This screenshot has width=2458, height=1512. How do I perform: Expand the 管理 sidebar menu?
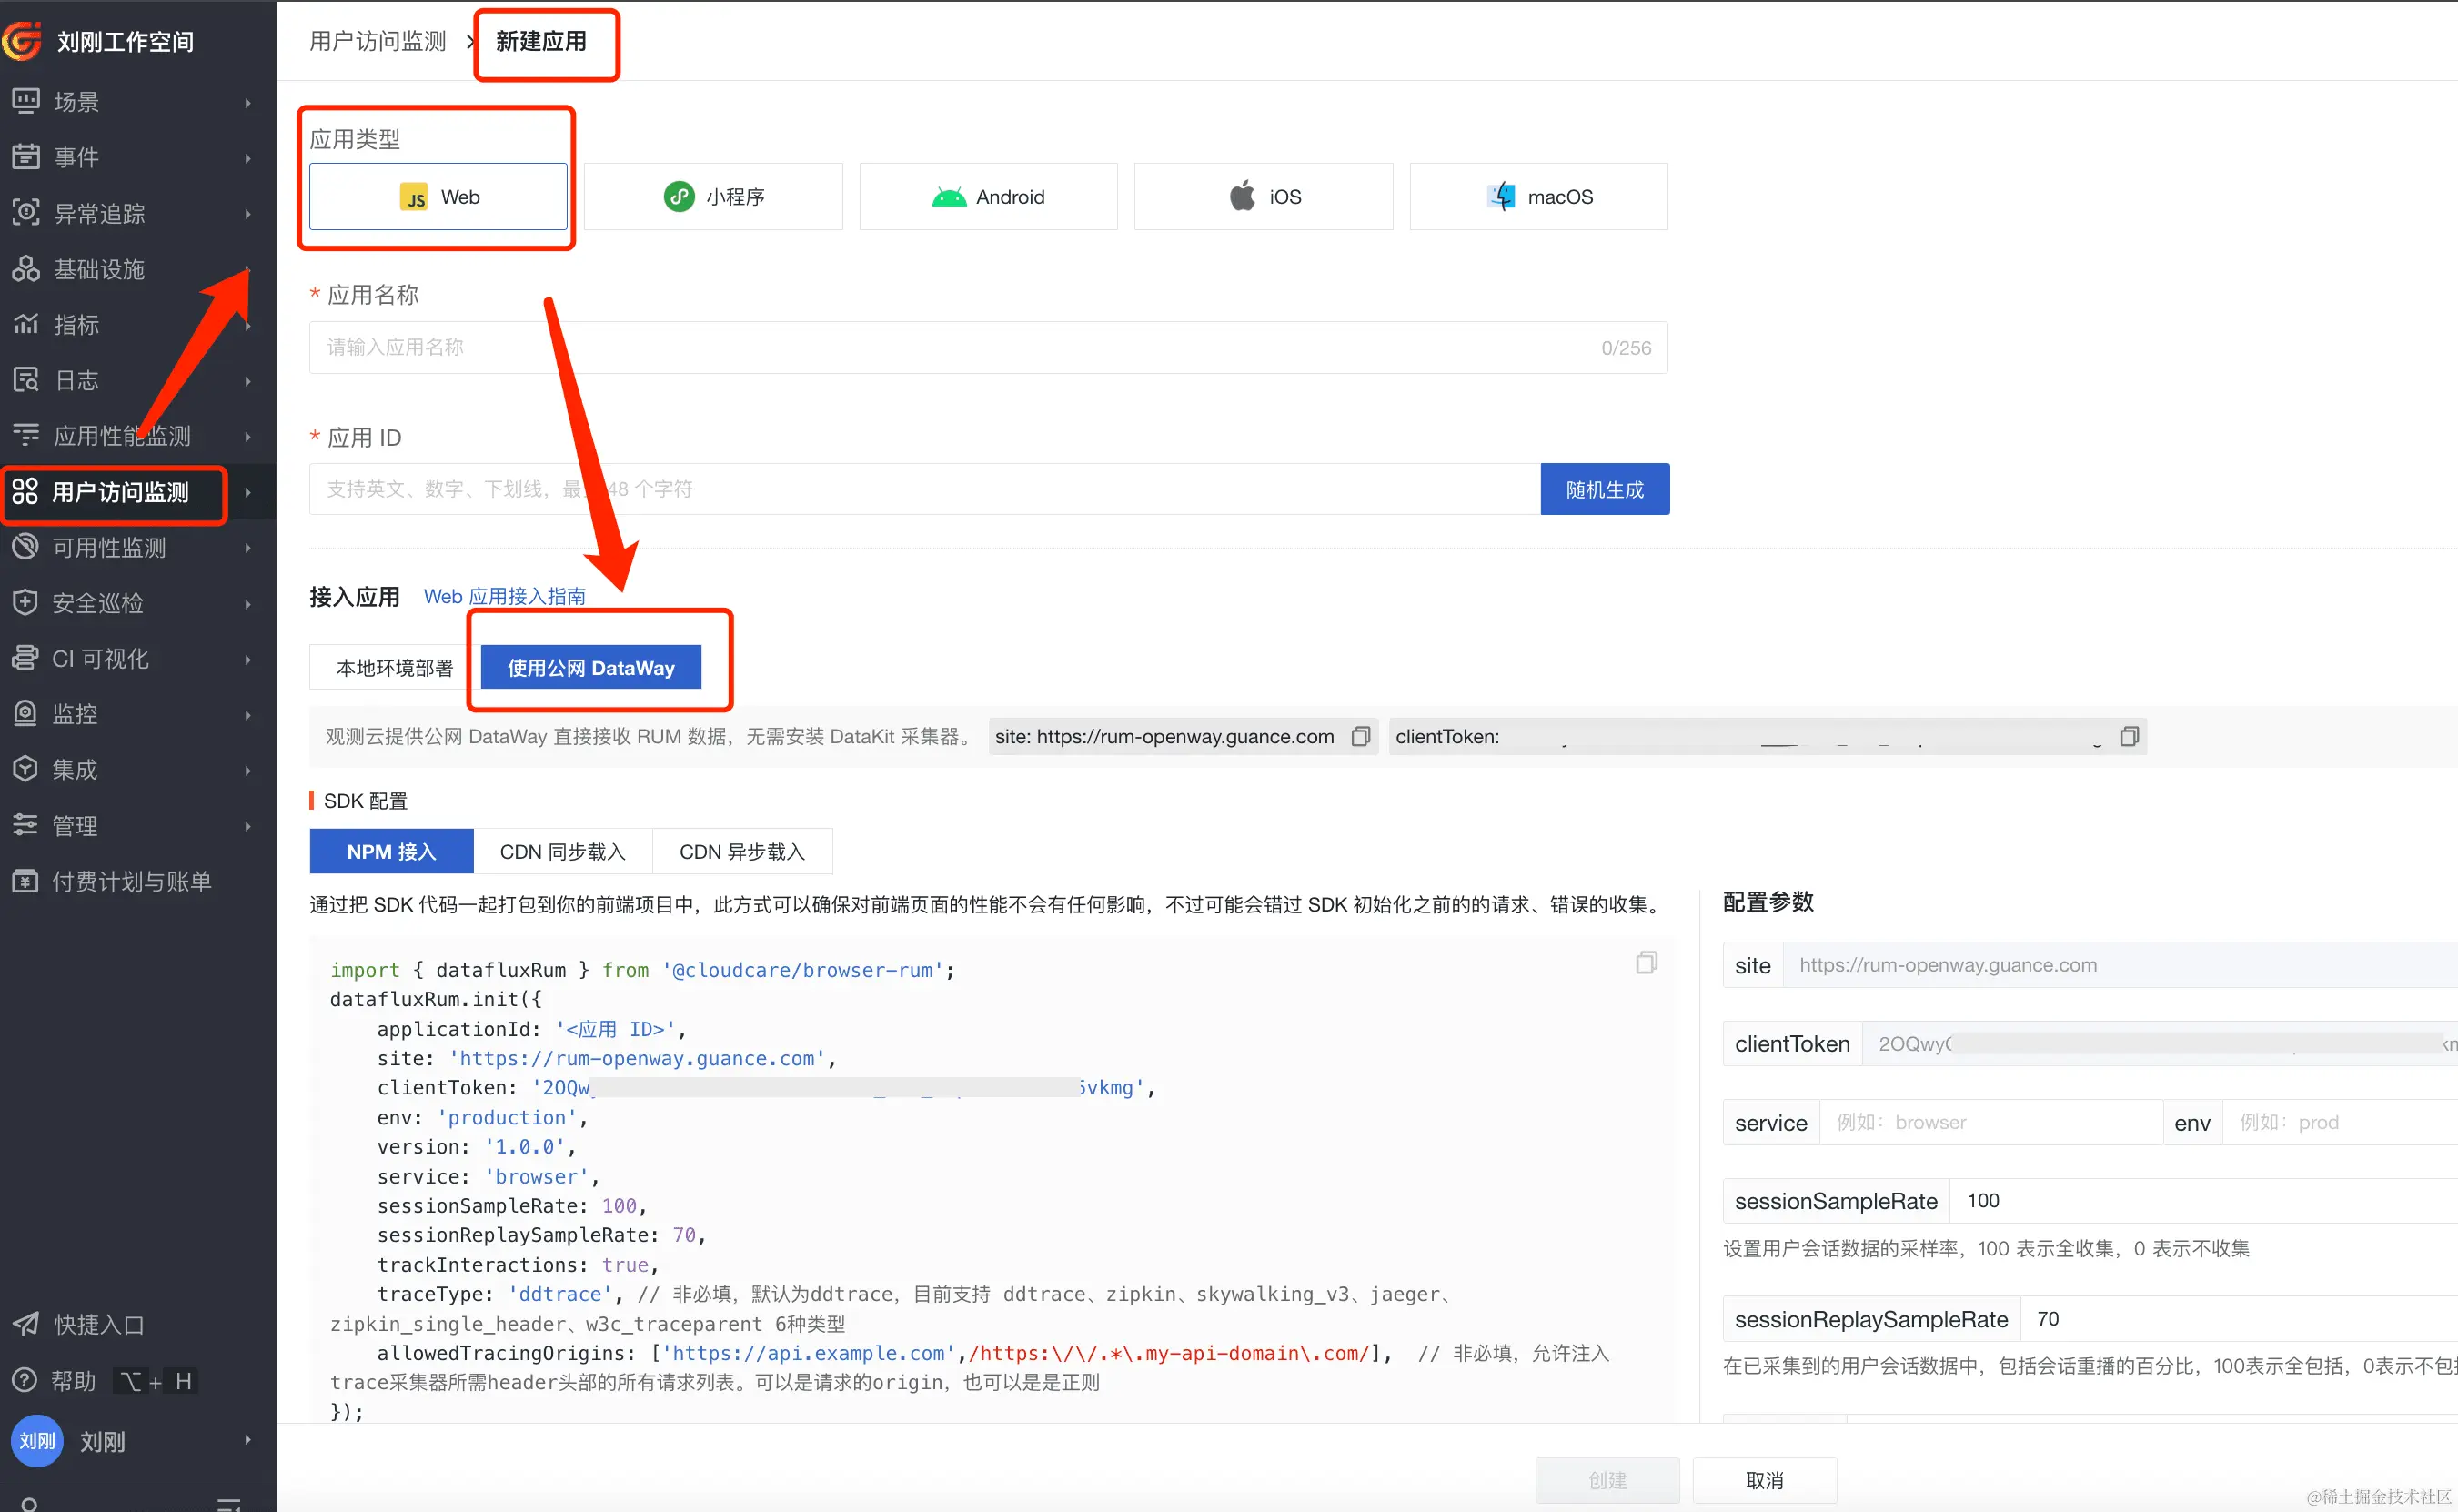tap(248, 826)
